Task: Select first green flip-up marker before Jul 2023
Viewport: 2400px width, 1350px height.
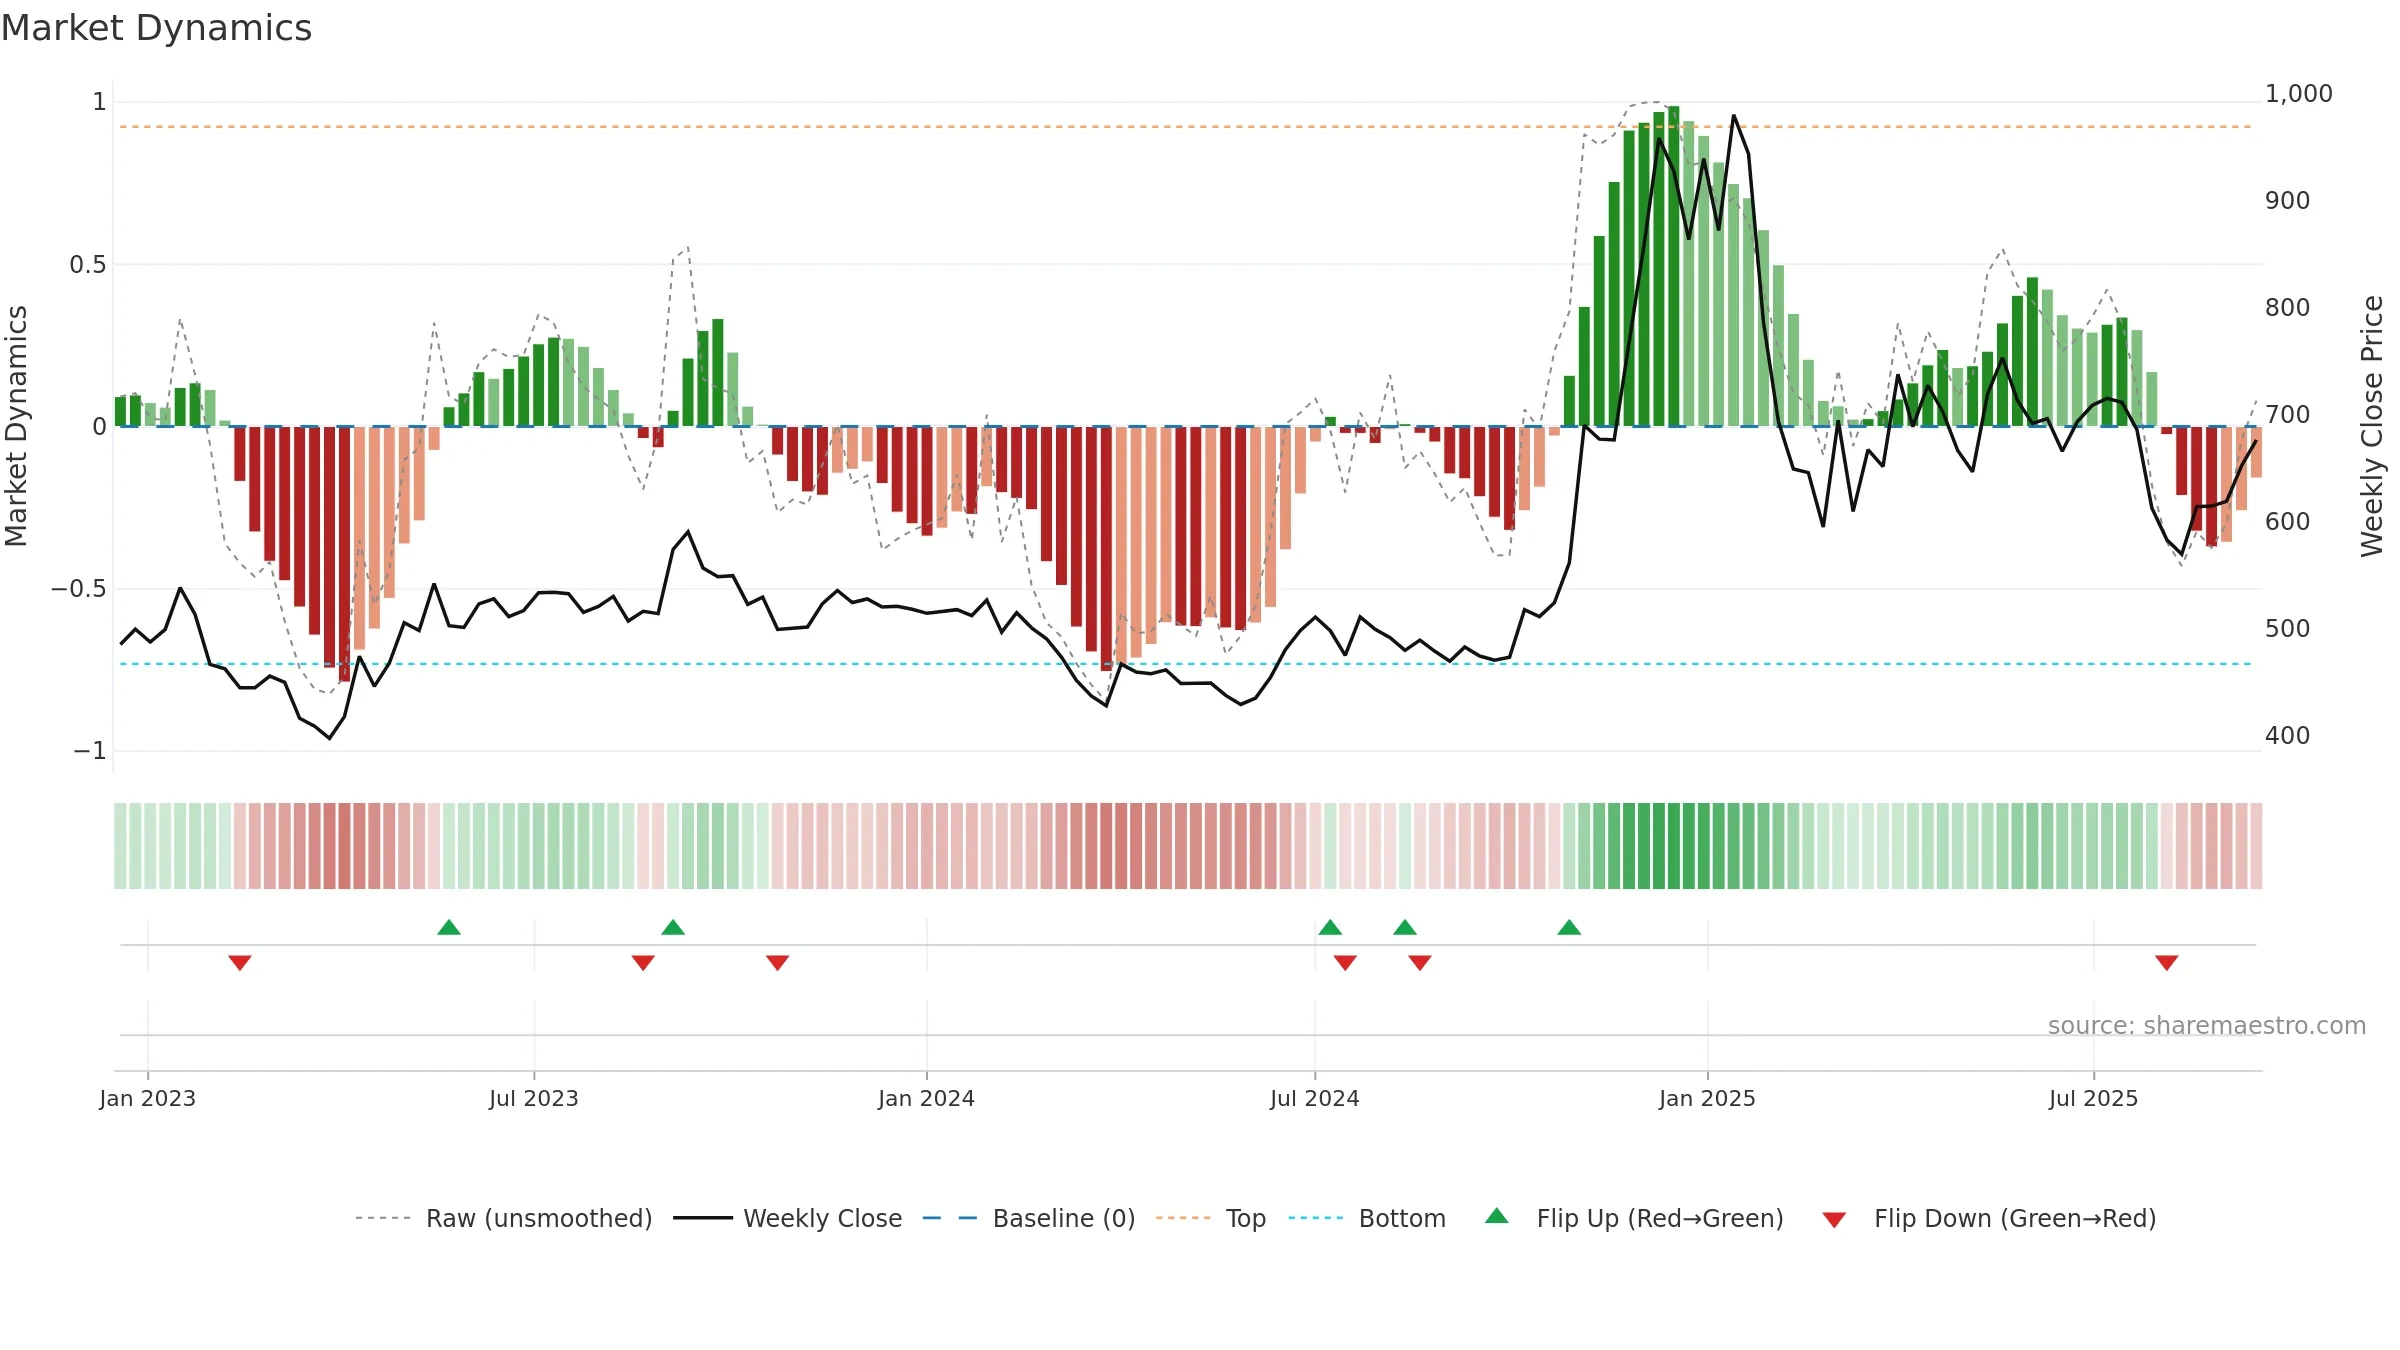Action: (449, 927)
